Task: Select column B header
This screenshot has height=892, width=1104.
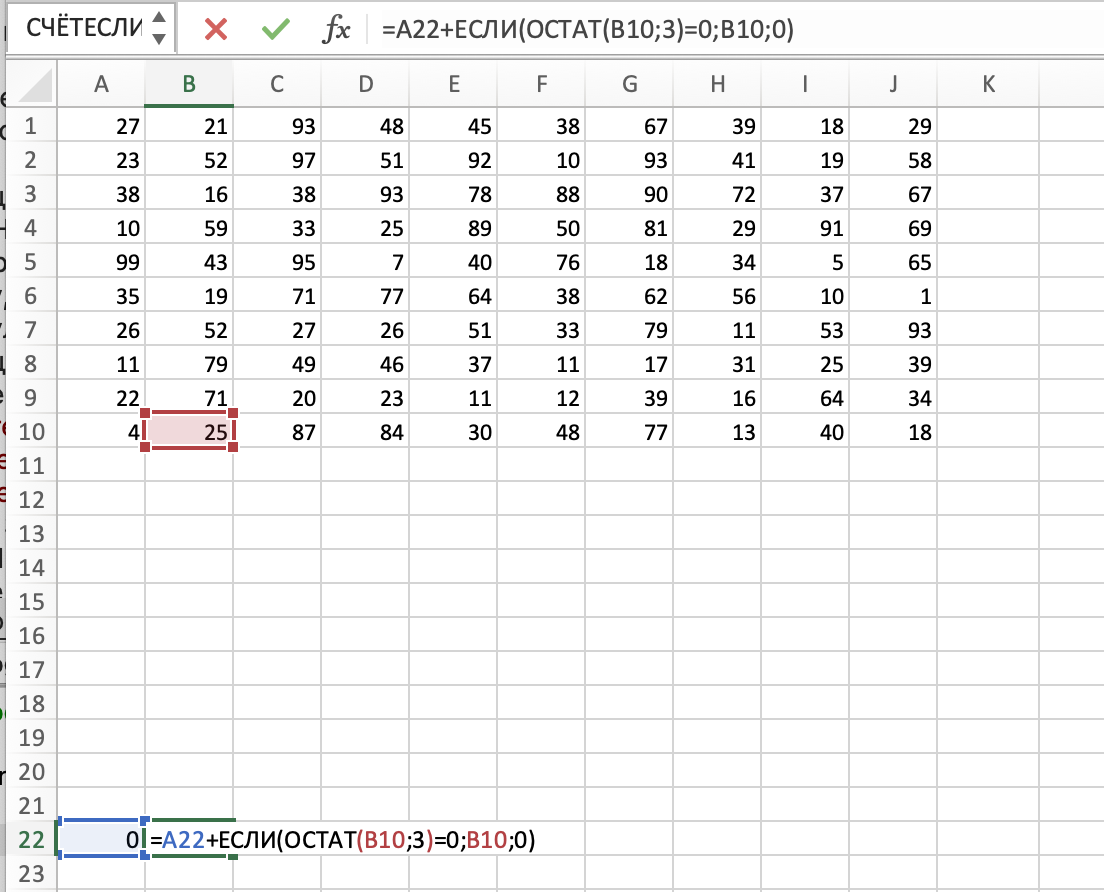Action: pyautogui.click(x=189, y=85)
